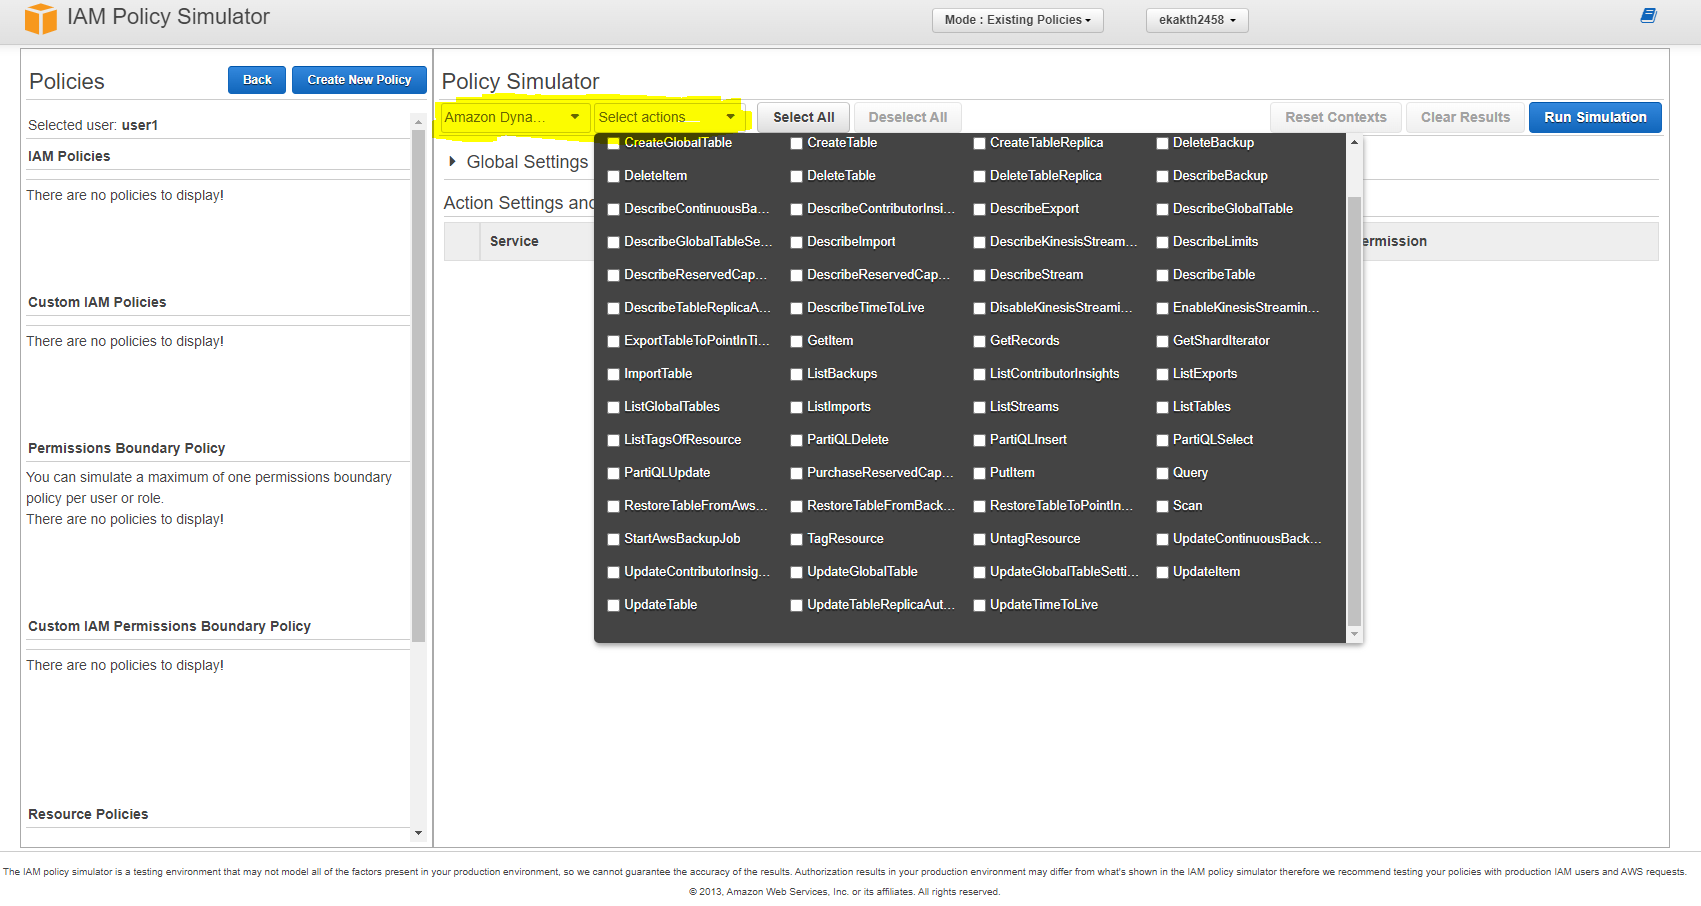Viewport: 1701px width, 906px height.
Task: Check the DescribeStream action
Action: 980,276
